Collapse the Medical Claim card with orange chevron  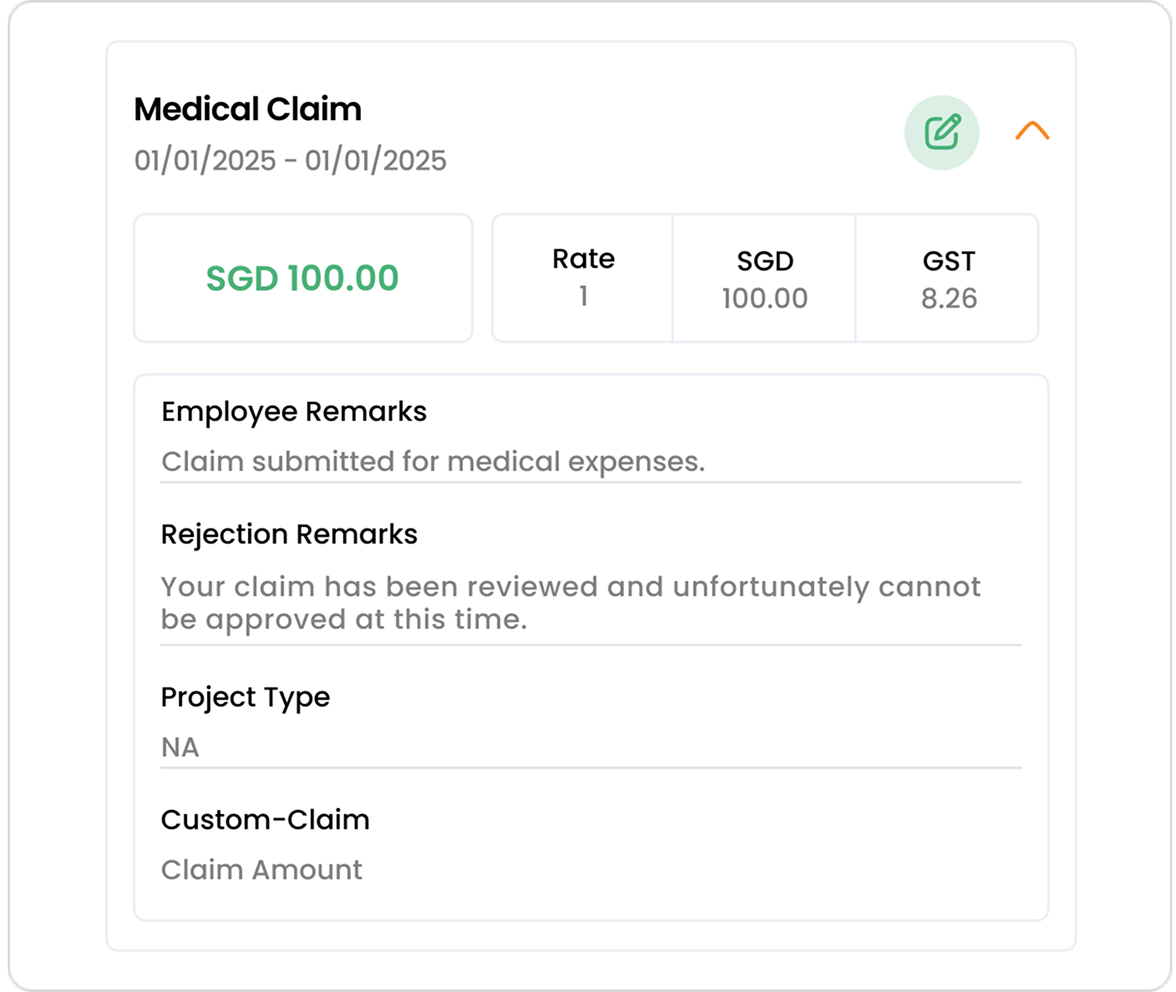pyautogui.click(x=1032, y=131)
